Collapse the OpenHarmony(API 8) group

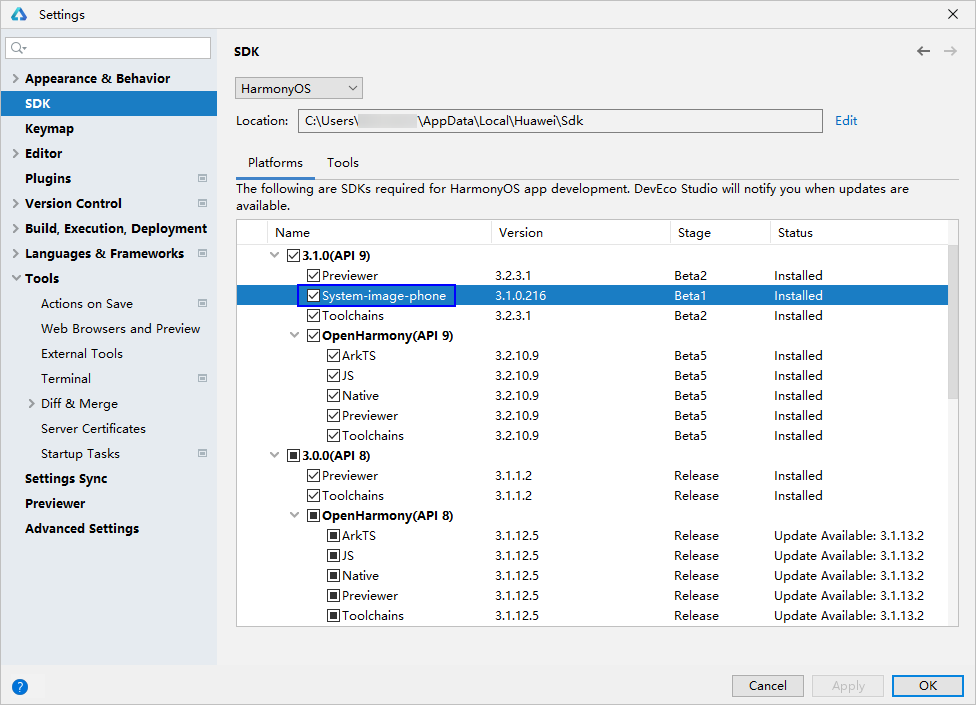(x=294, y=515)
